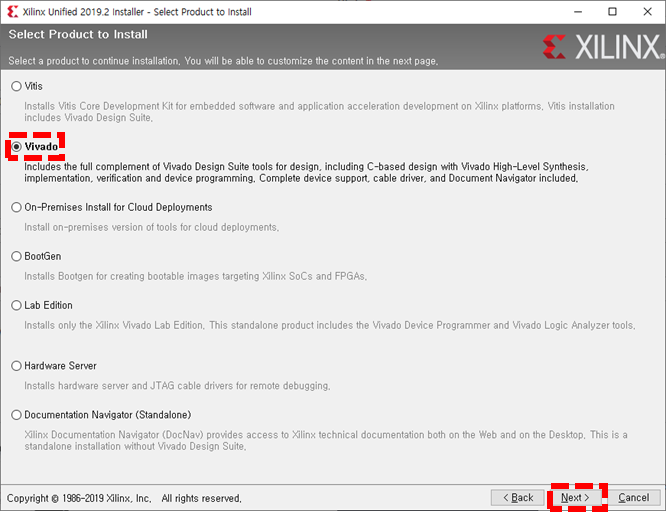Go to previous page with Back button

[x=517, y=498]
